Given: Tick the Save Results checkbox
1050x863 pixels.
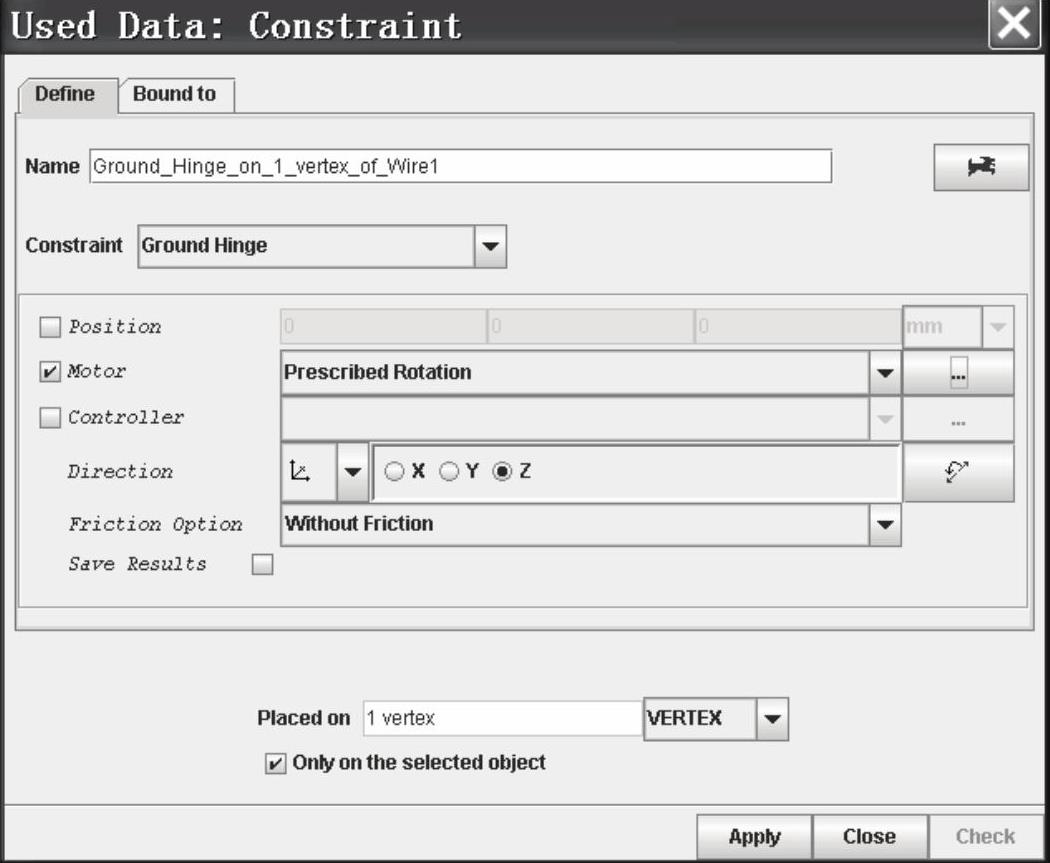Looking at the screenshot, I should coord(262,565).
